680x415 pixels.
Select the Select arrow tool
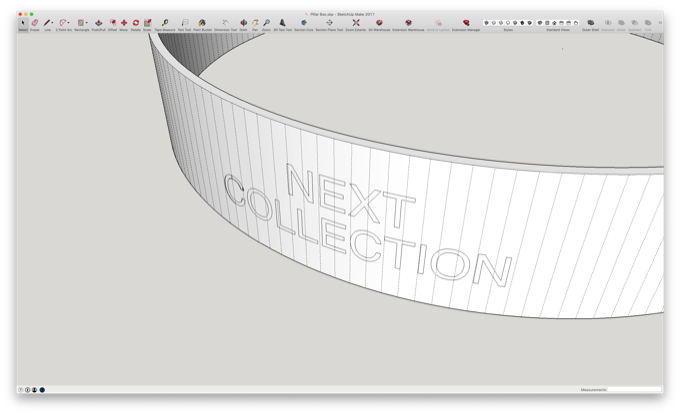coord(23,23)
